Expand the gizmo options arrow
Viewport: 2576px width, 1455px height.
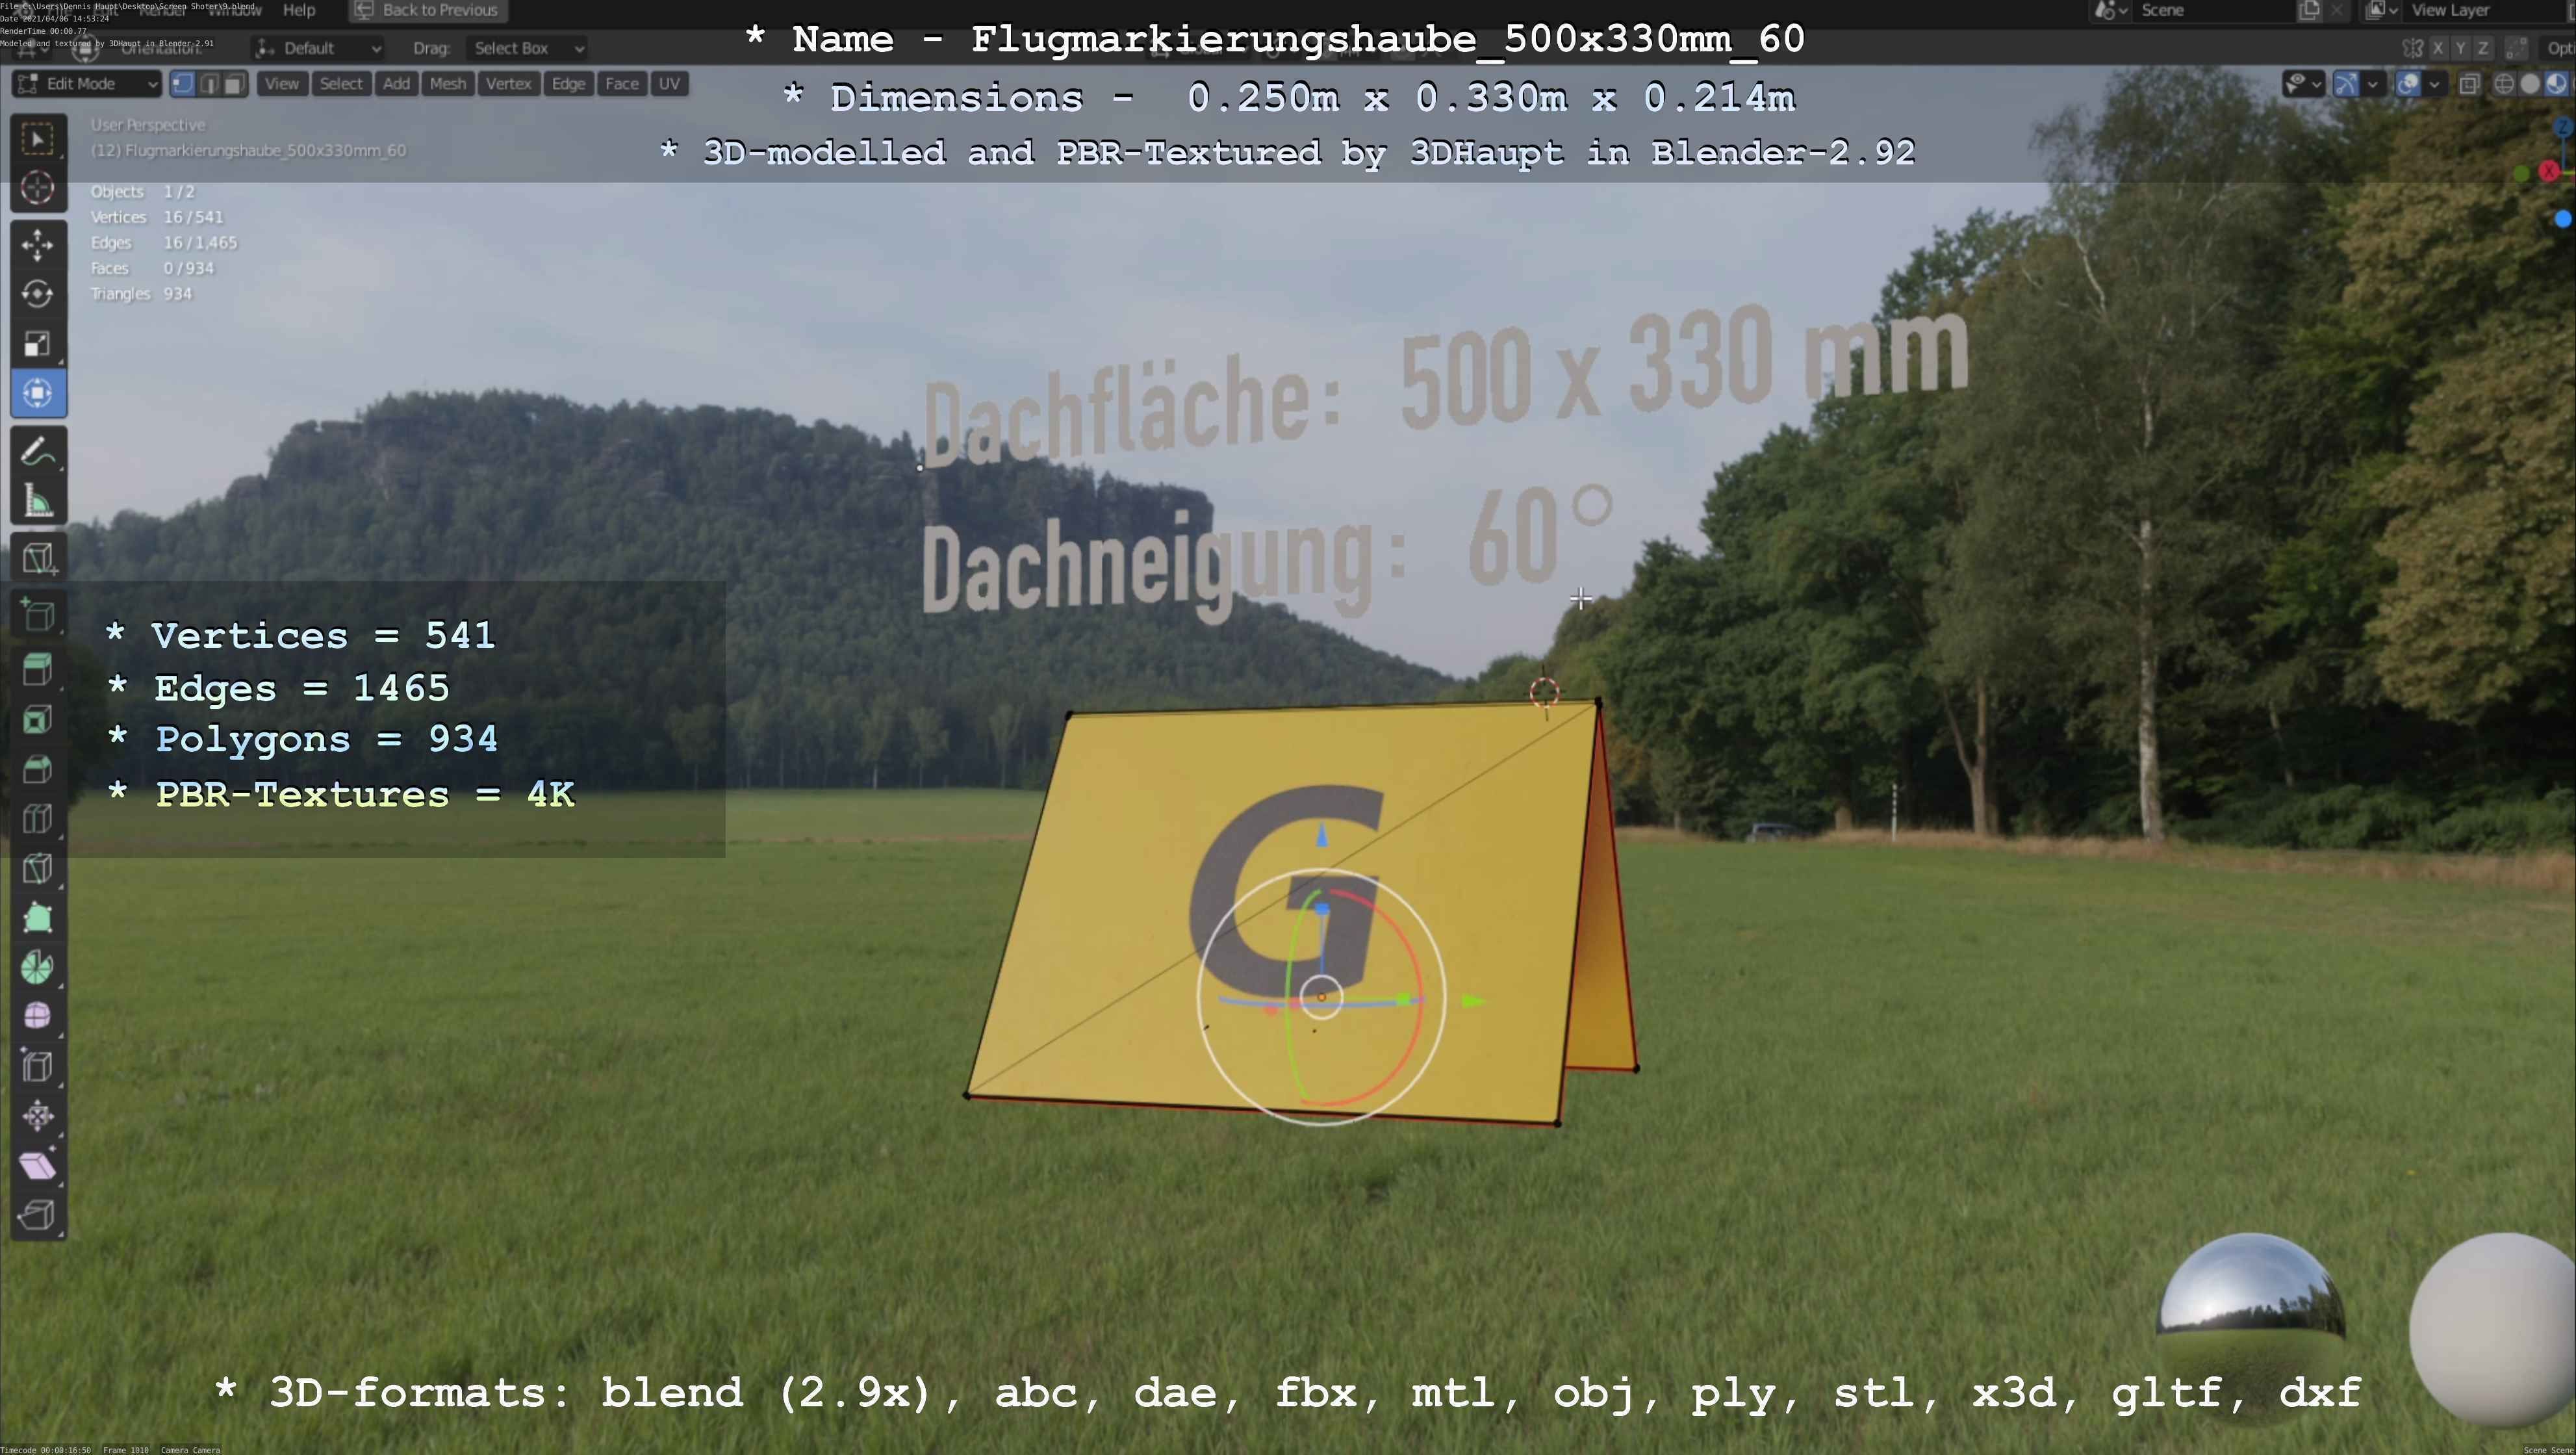pos(2372,84)
